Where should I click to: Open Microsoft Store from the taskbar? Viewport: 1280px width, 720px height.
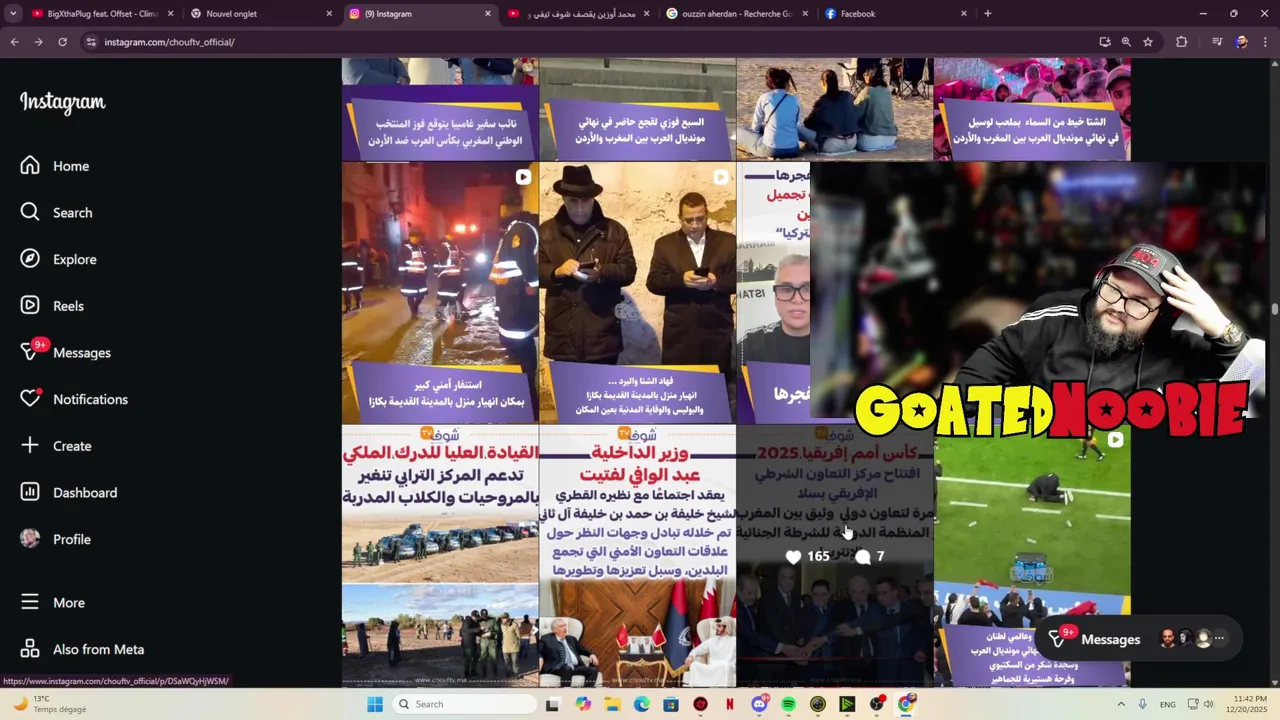671,704
